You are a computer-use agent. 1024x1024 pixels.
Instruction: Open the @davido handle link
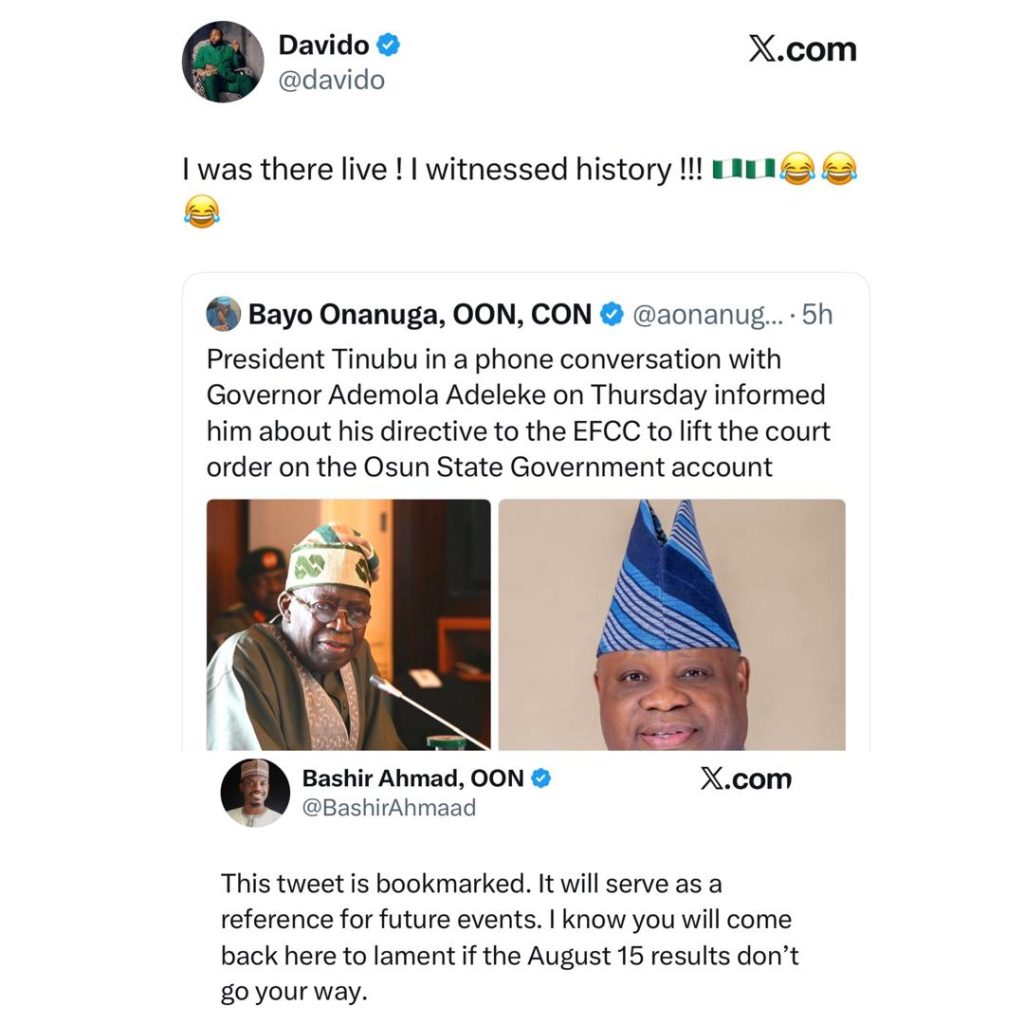coord(332,80)
